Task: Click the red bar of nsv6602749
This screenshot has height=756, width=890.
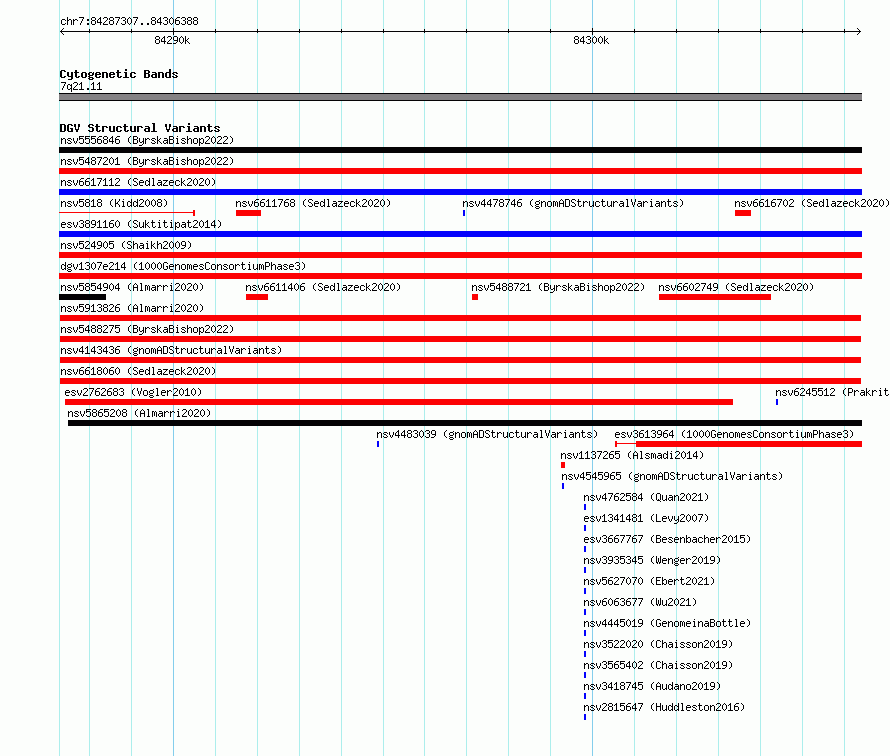Action: click(715, 297)
